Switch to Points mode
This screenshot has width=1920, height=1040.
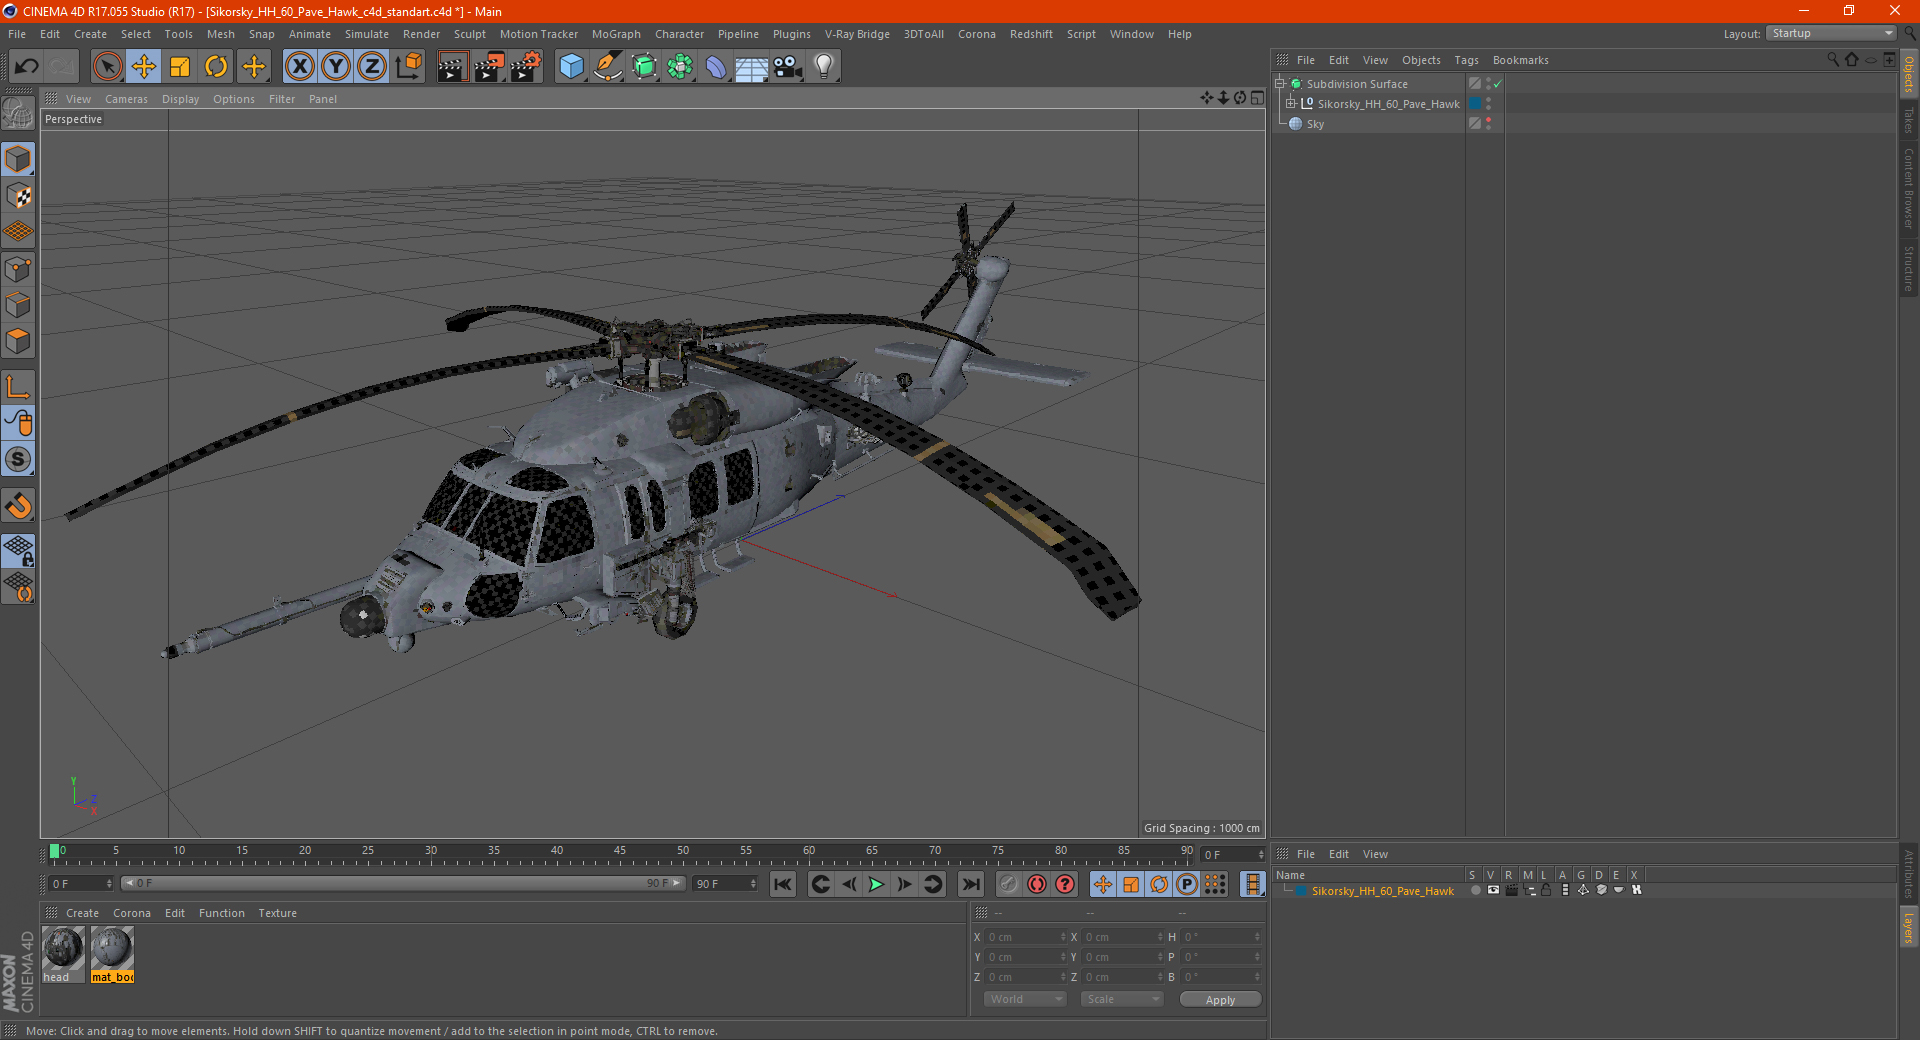click(18, 269)
